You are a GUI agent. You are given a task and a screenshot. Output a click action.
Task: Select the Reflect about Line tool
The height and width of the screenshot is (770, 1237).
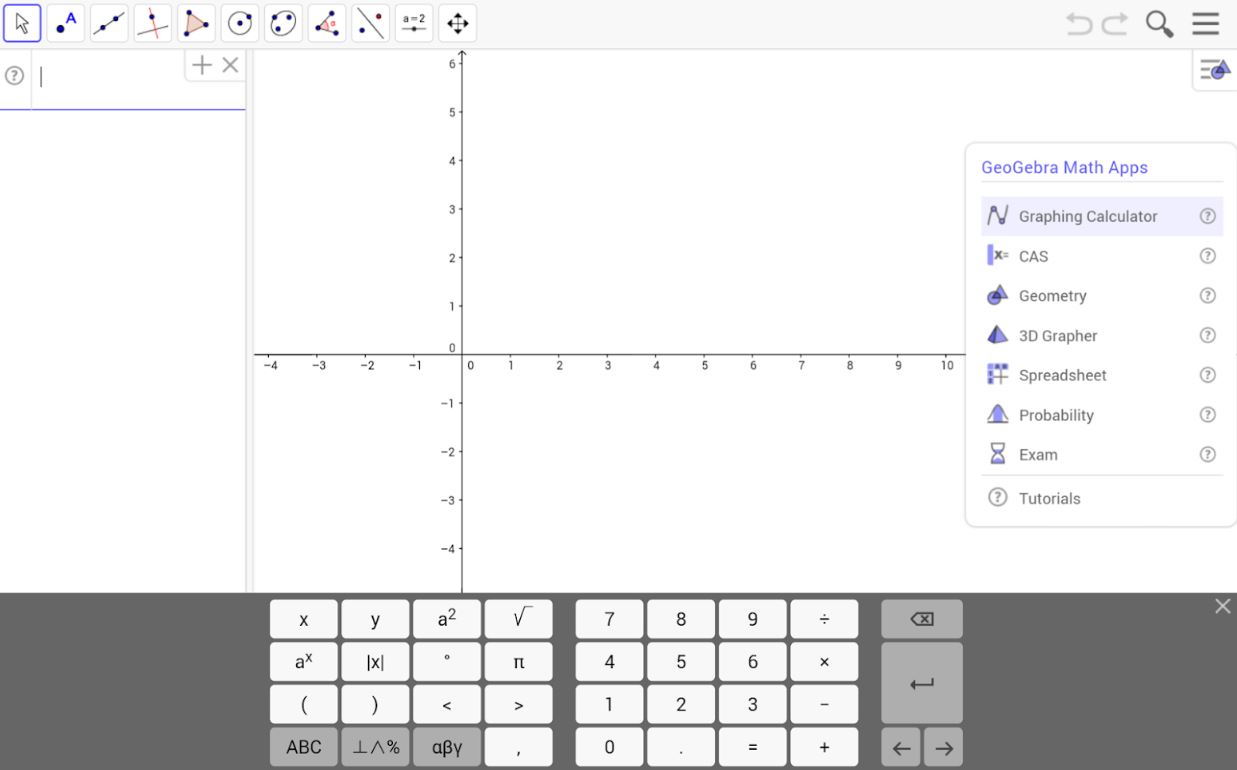[370, 23]
